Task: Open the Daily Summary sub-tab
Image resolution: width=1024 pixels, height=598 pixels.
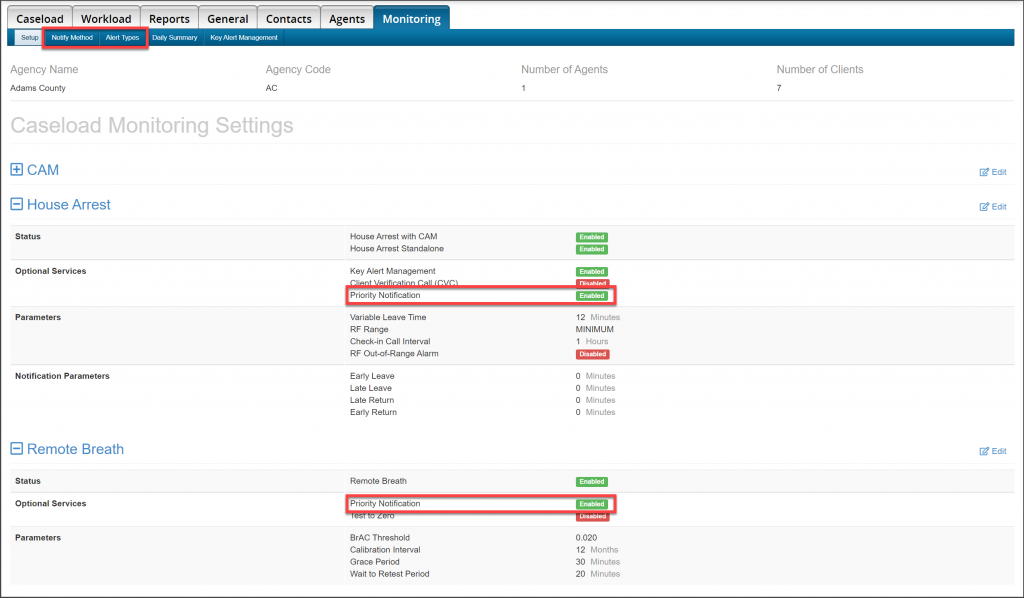Action: coord(173,37)
